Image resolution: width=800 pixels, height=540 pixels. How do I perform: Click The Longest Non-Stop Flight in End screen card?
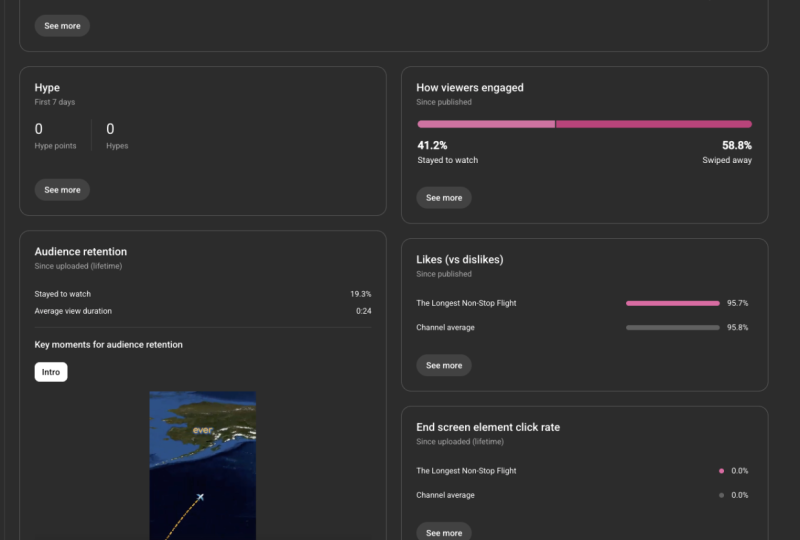click(x=466, y=471)
